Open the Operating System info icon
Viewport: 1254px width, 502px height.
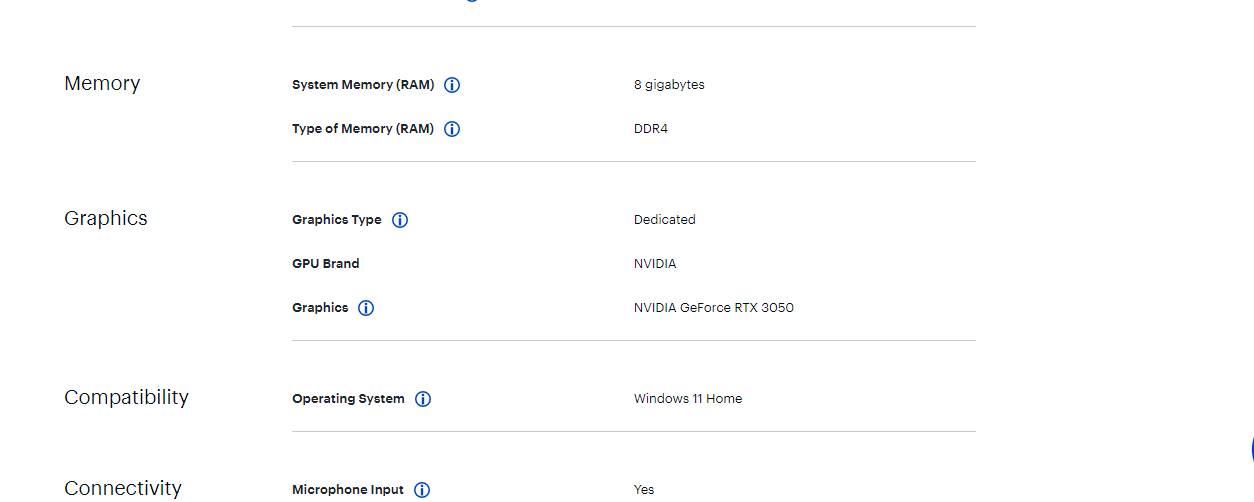tap(423, 399)
